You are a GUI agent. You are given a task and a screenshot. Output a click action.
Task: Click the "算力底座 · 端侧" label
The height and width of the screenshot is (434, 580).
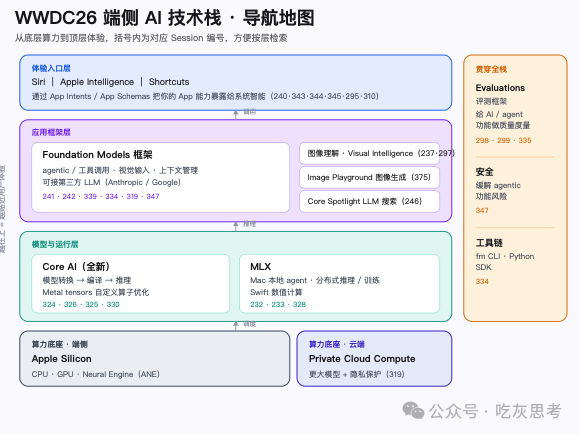(60, 344)
